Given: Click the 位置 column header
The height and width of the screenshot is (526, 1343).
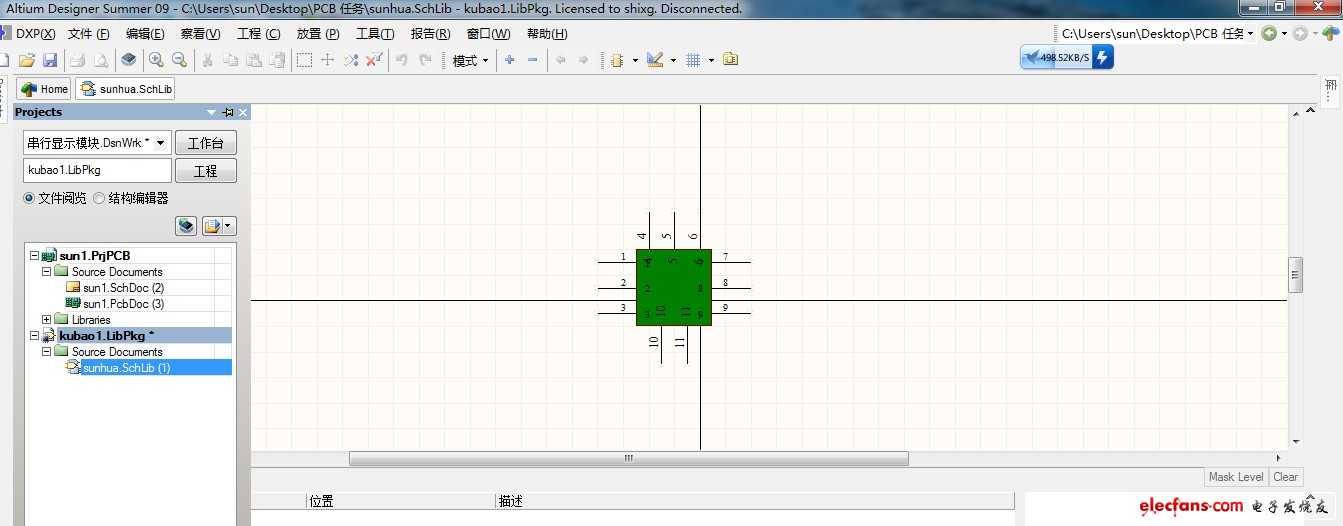Looking at the screenshot, I should (401, 501).
